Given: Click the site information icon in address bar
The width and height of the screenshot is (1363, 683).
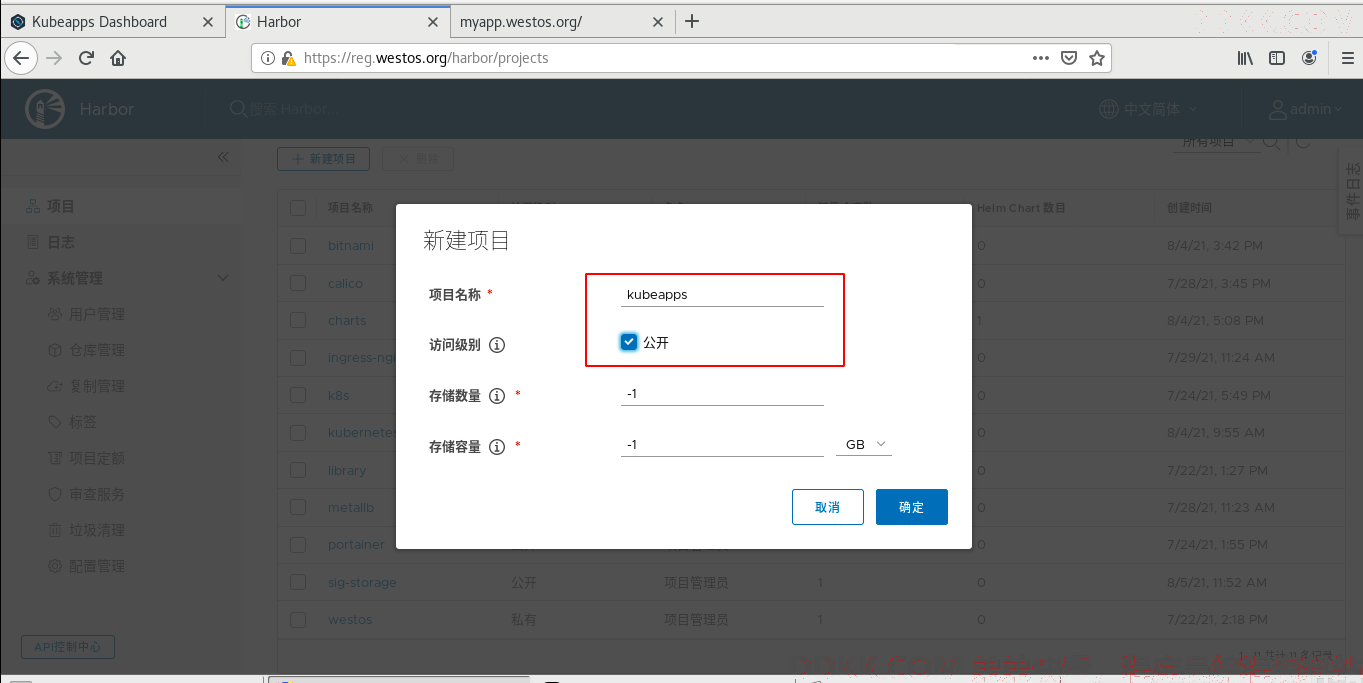Looking at the screenshot, I should 268,58.
